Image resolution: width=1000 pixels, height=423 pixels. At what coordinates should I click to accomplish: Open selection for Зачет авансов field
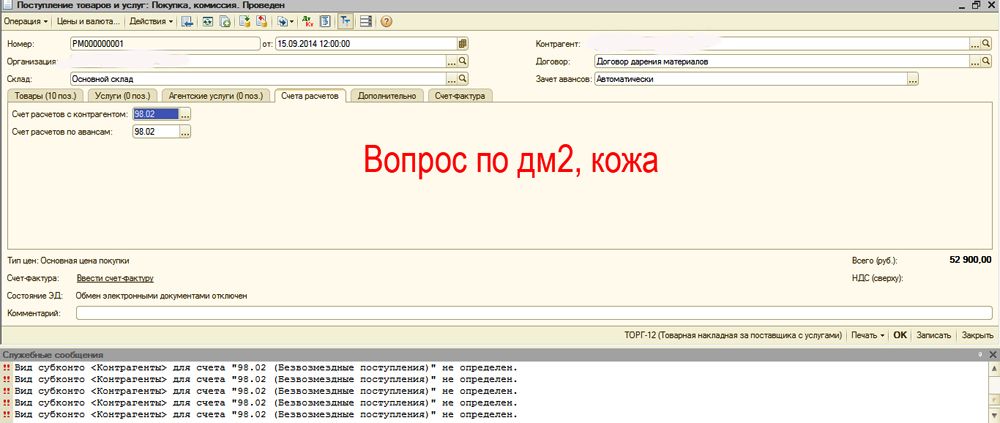(912, 78)
